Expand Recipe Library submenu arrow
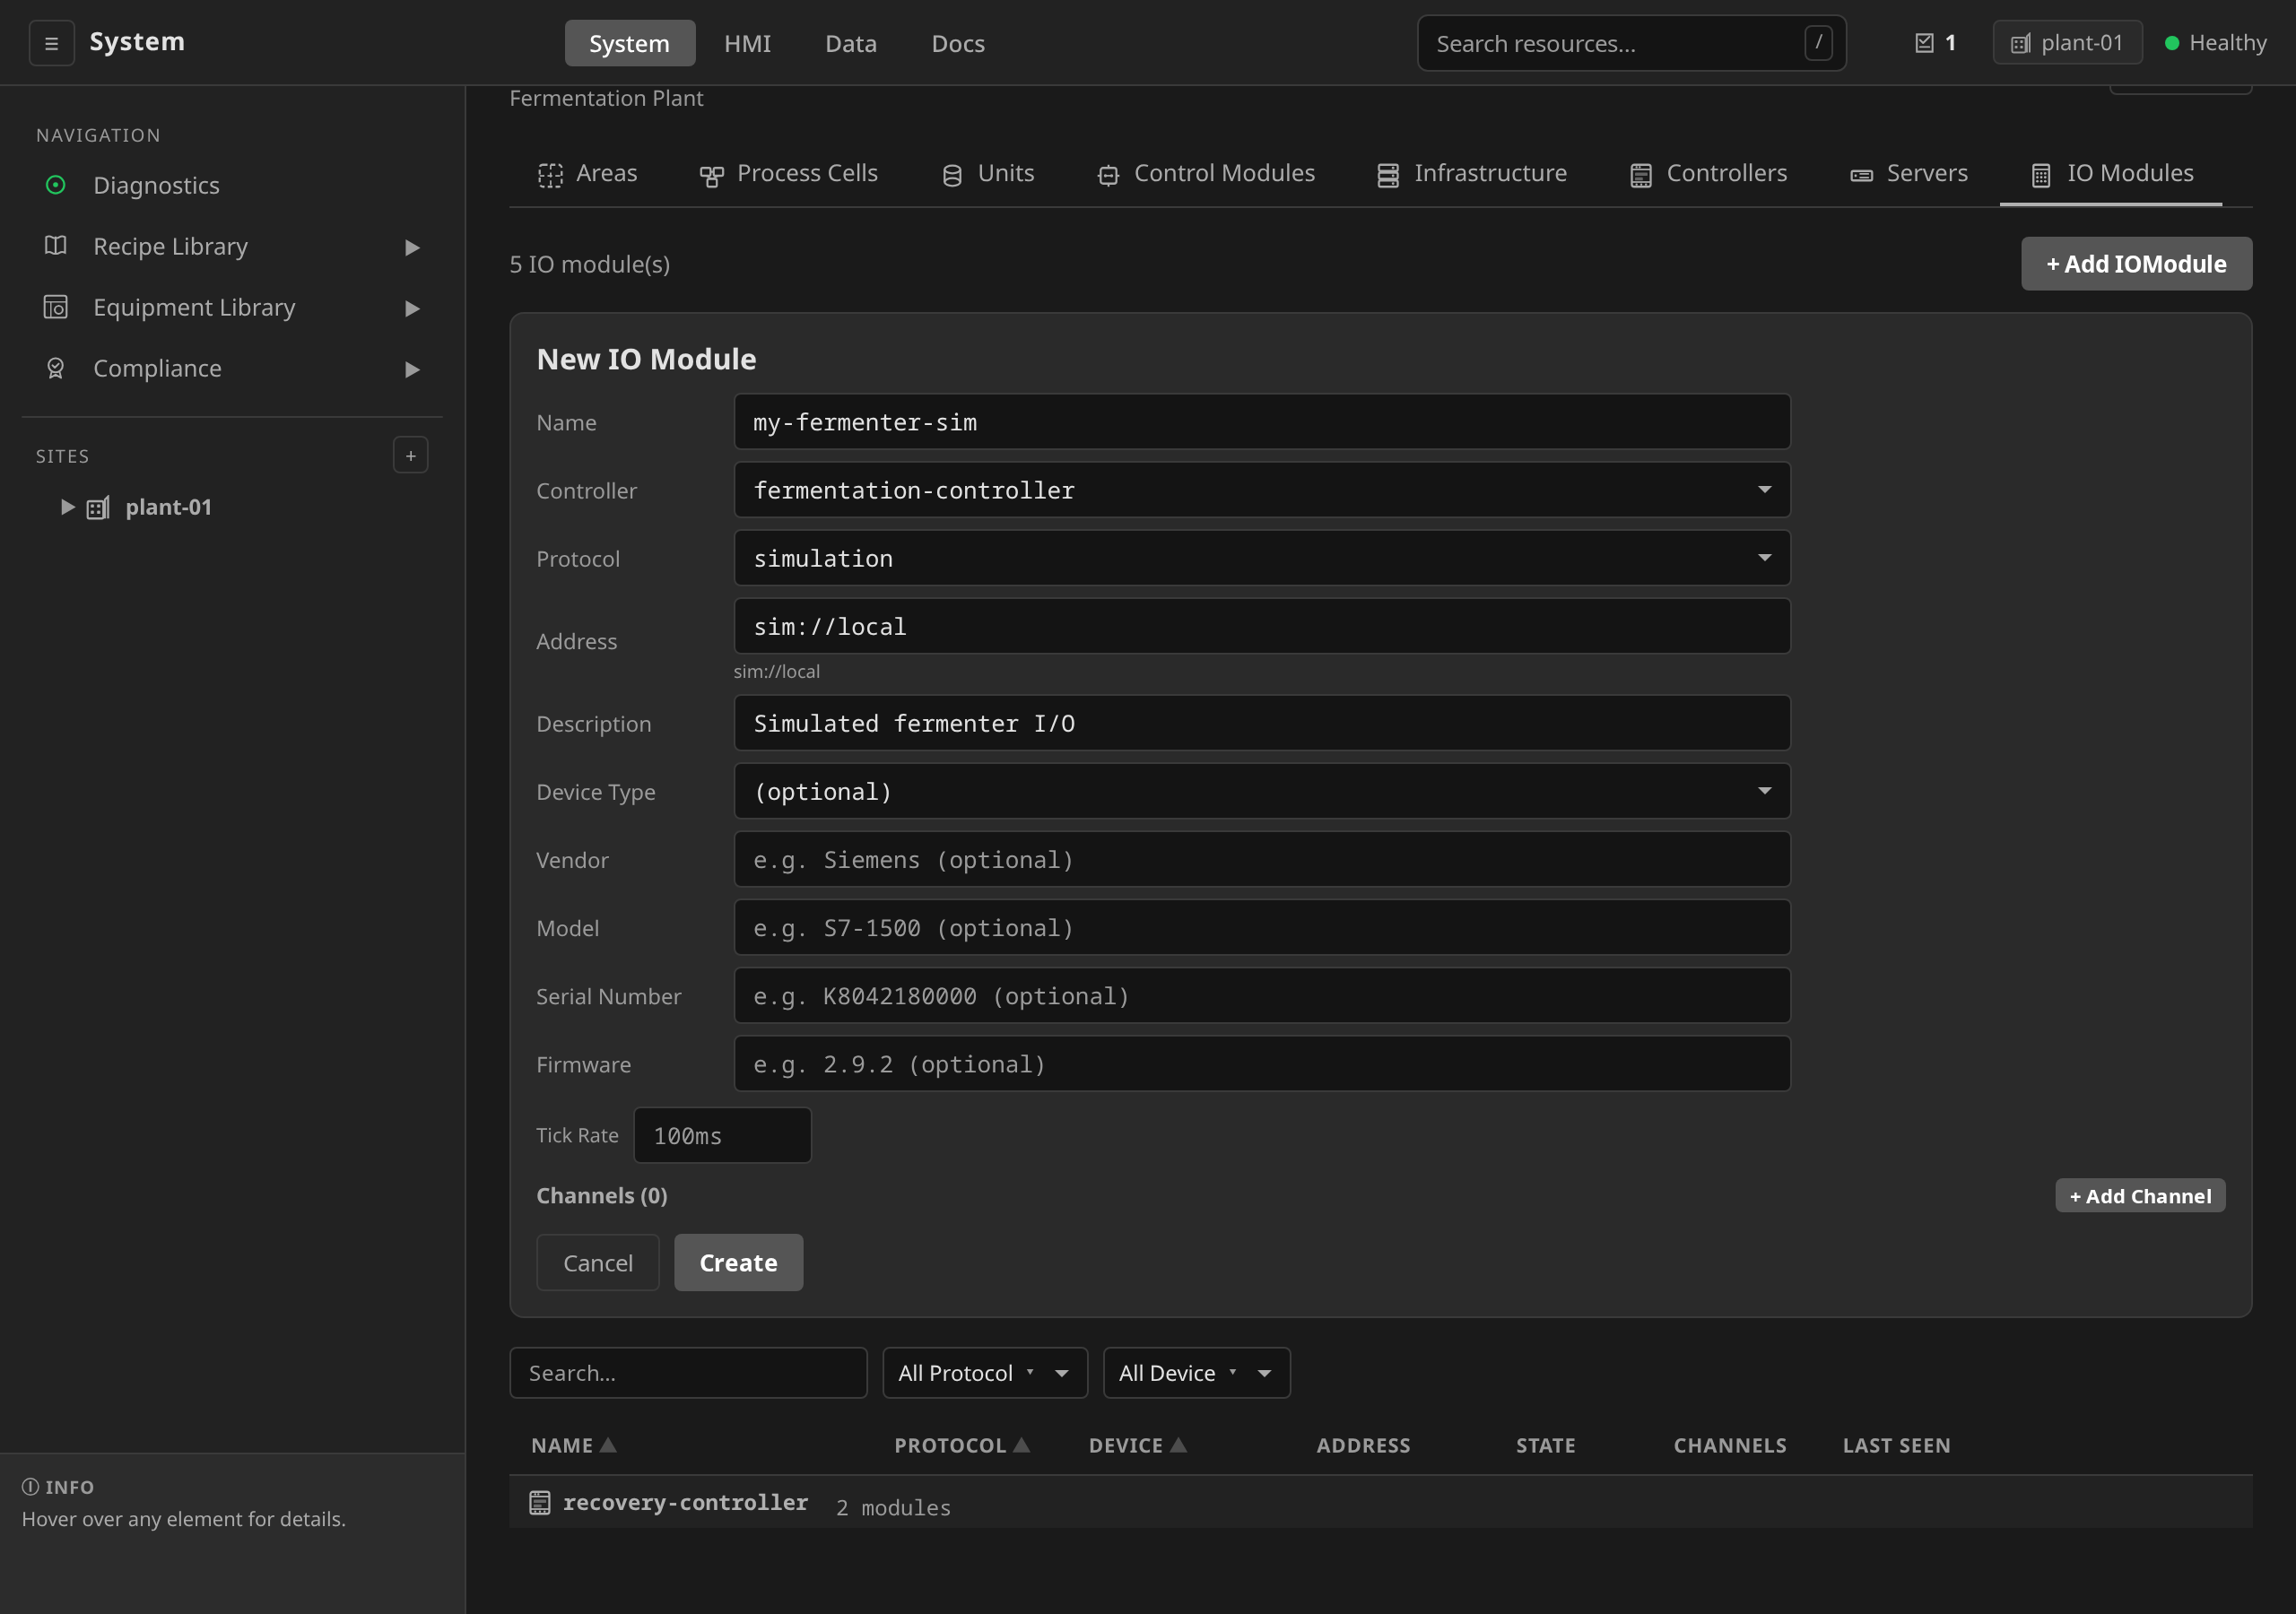 coord(412,247)
